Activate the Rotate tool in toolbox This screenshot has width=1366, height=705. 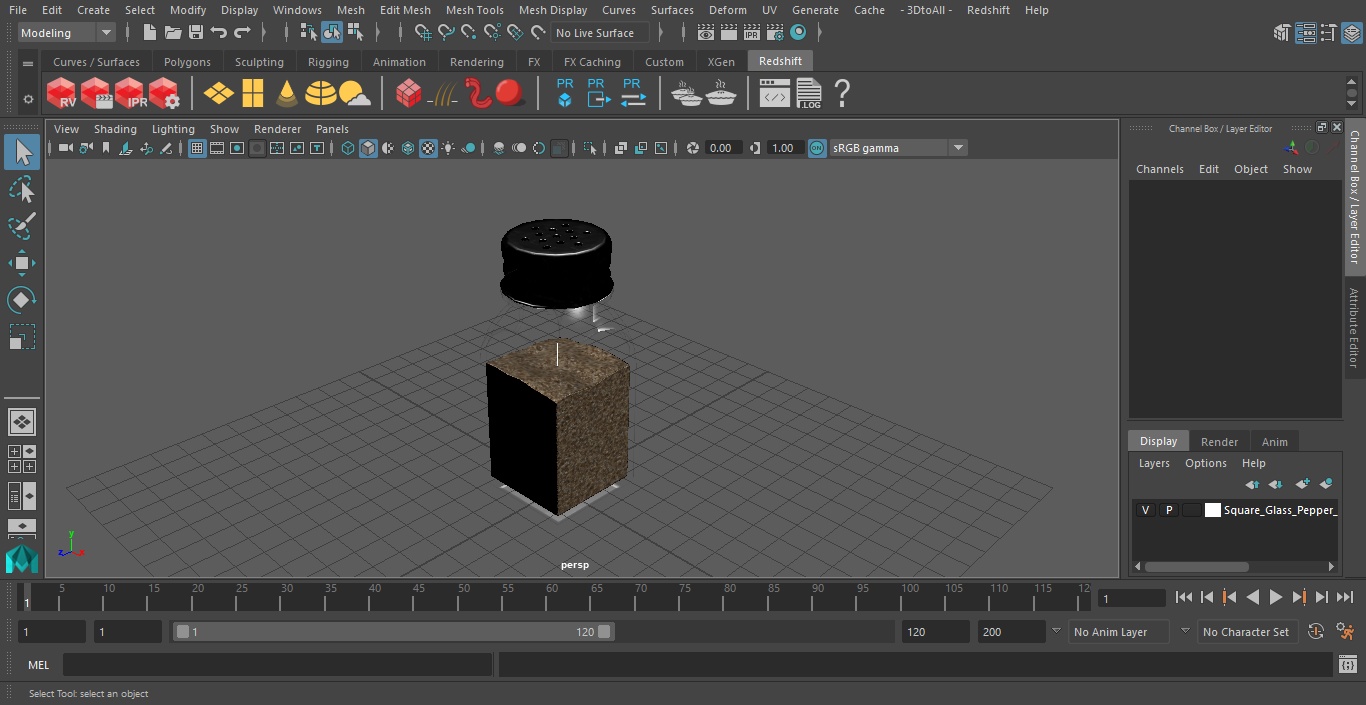point(22,300)
